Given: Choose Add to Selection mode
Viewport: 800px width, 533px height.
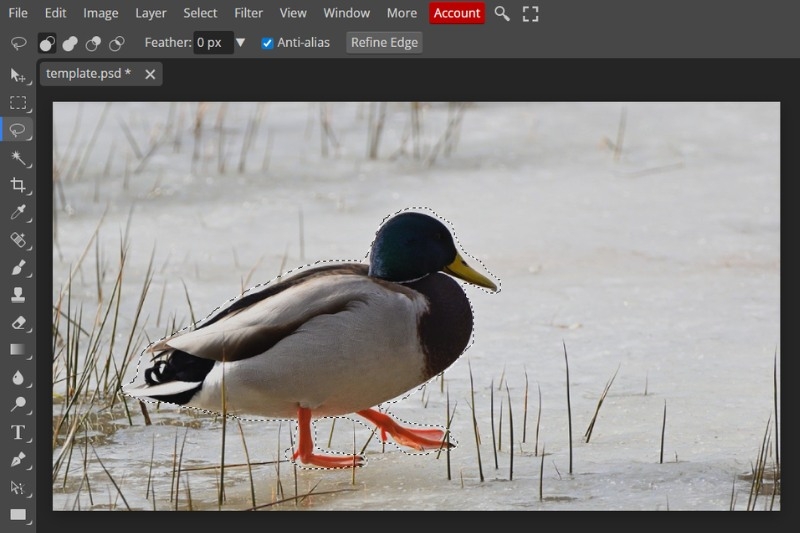Looking at the screenshot, I should (x=70, y=43).
